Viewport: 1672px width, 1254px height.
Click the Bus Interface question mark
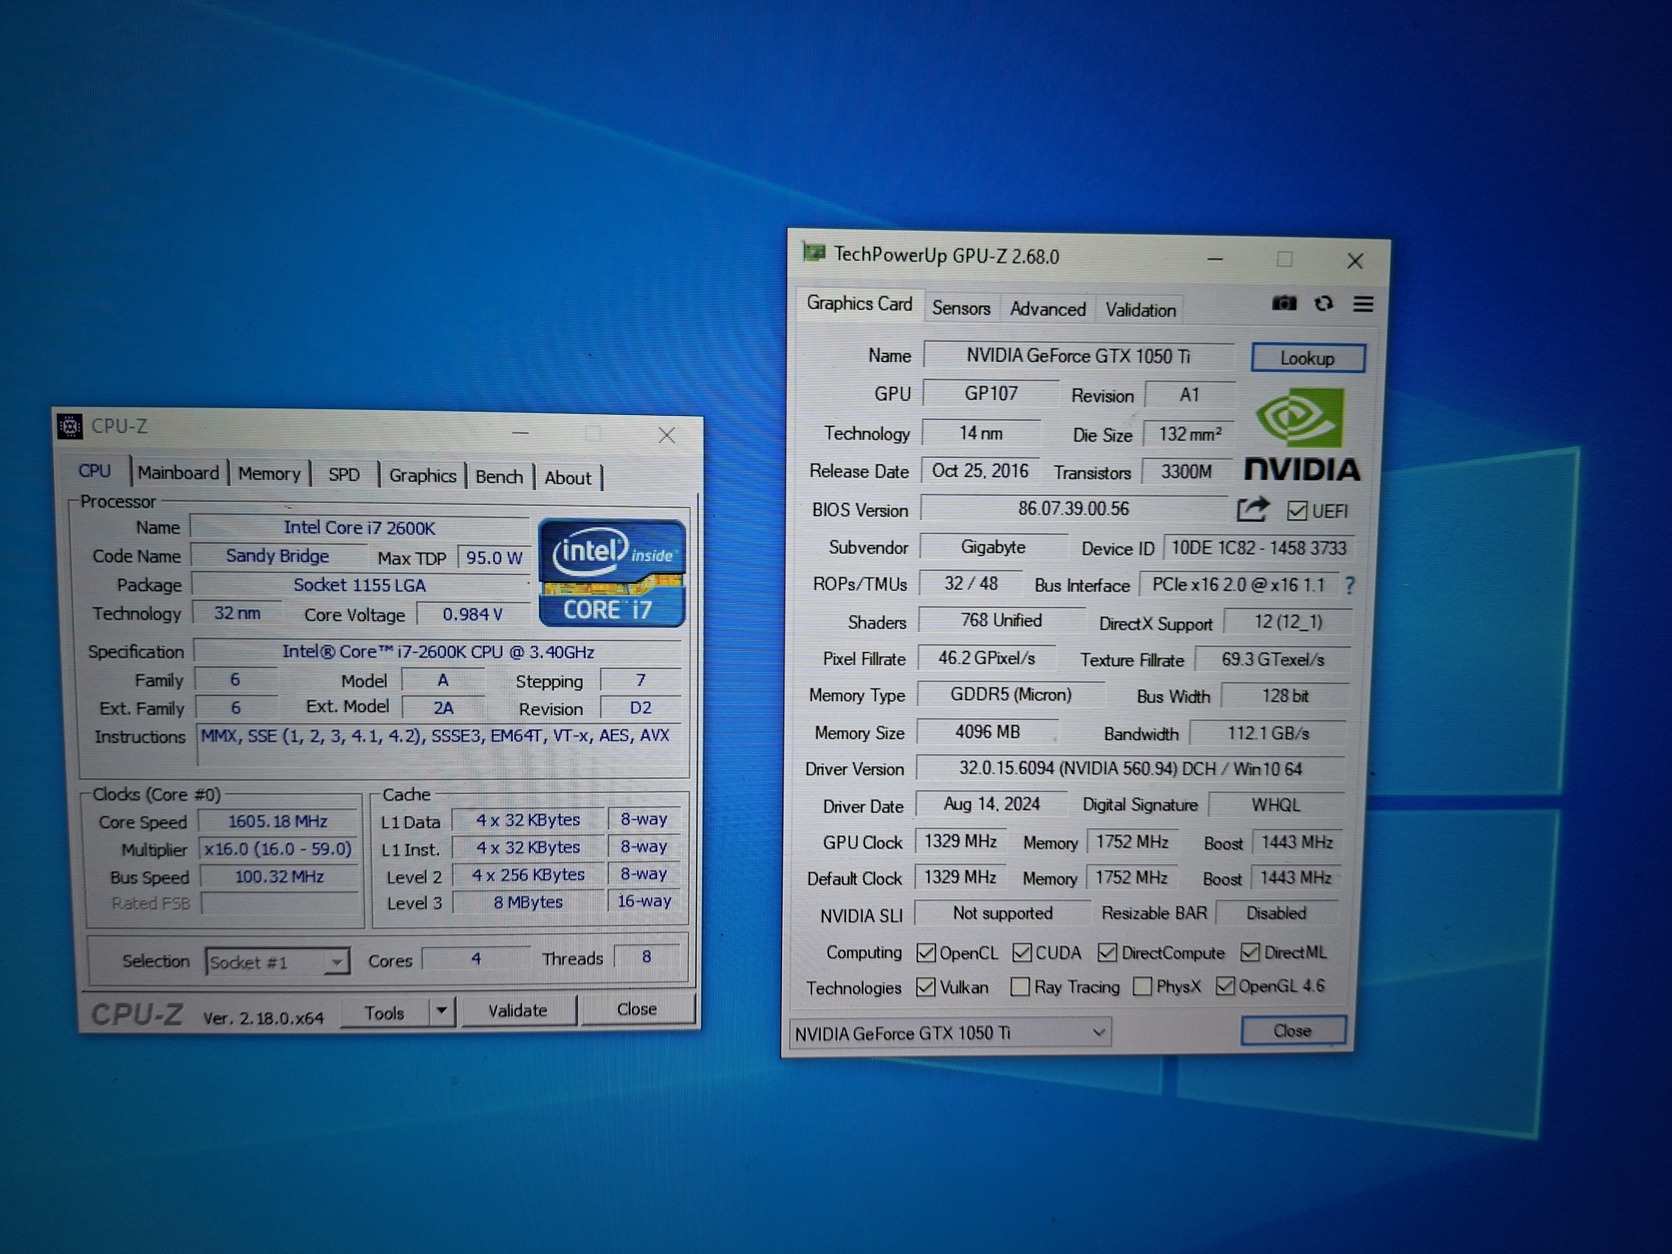(1350, 585)
